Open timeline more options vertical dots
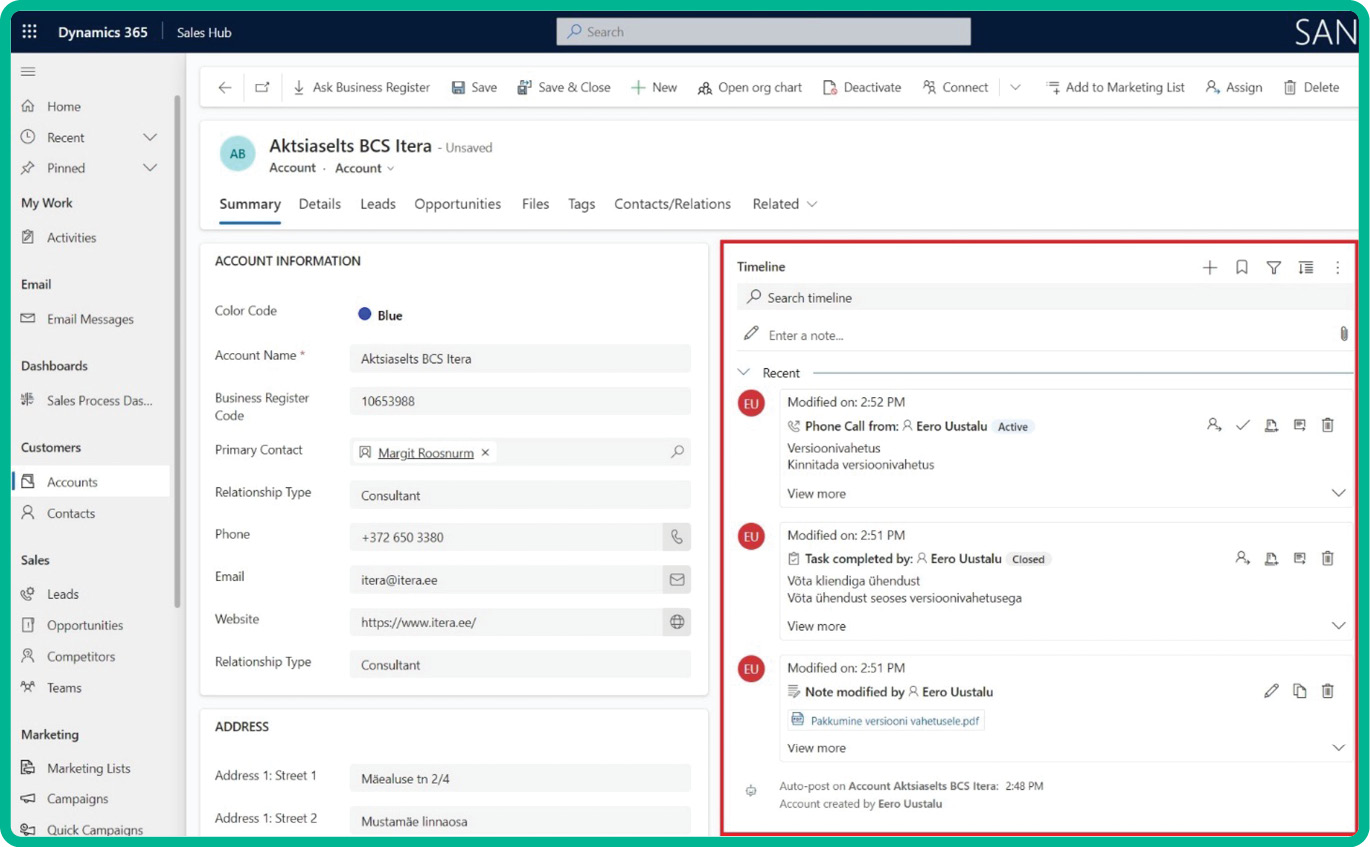Screen dimensions: 1370x847 [x=1338, y=267]
